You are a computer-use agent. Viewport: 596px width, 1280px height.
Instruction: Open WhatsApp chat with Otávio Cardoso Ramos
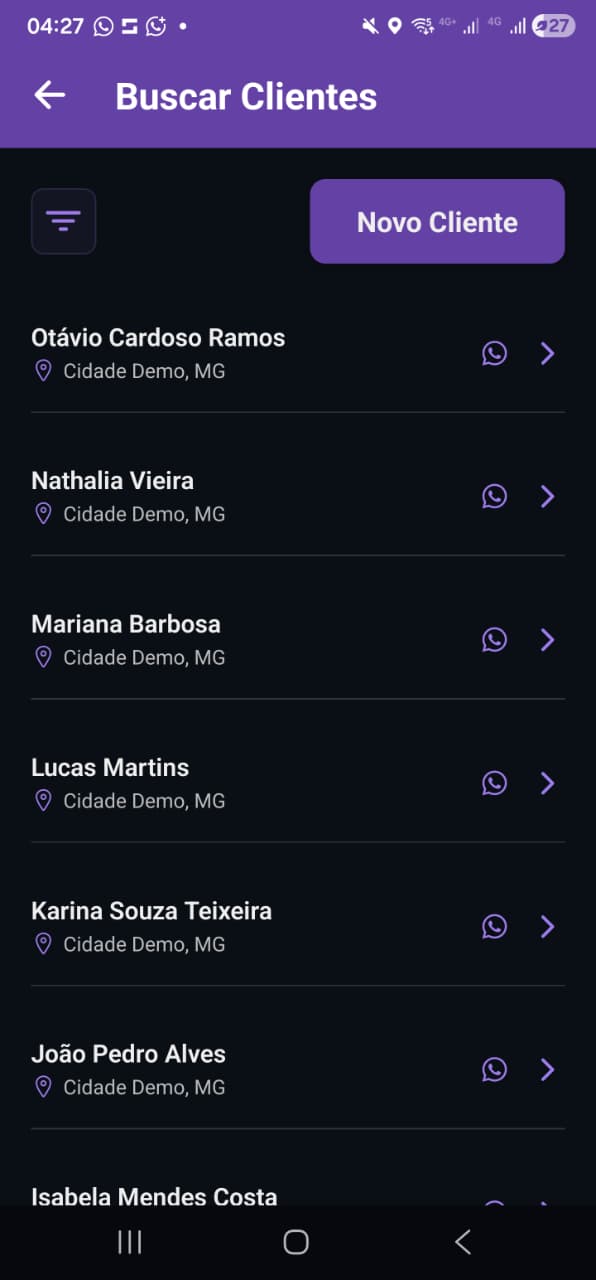point(494,353)
